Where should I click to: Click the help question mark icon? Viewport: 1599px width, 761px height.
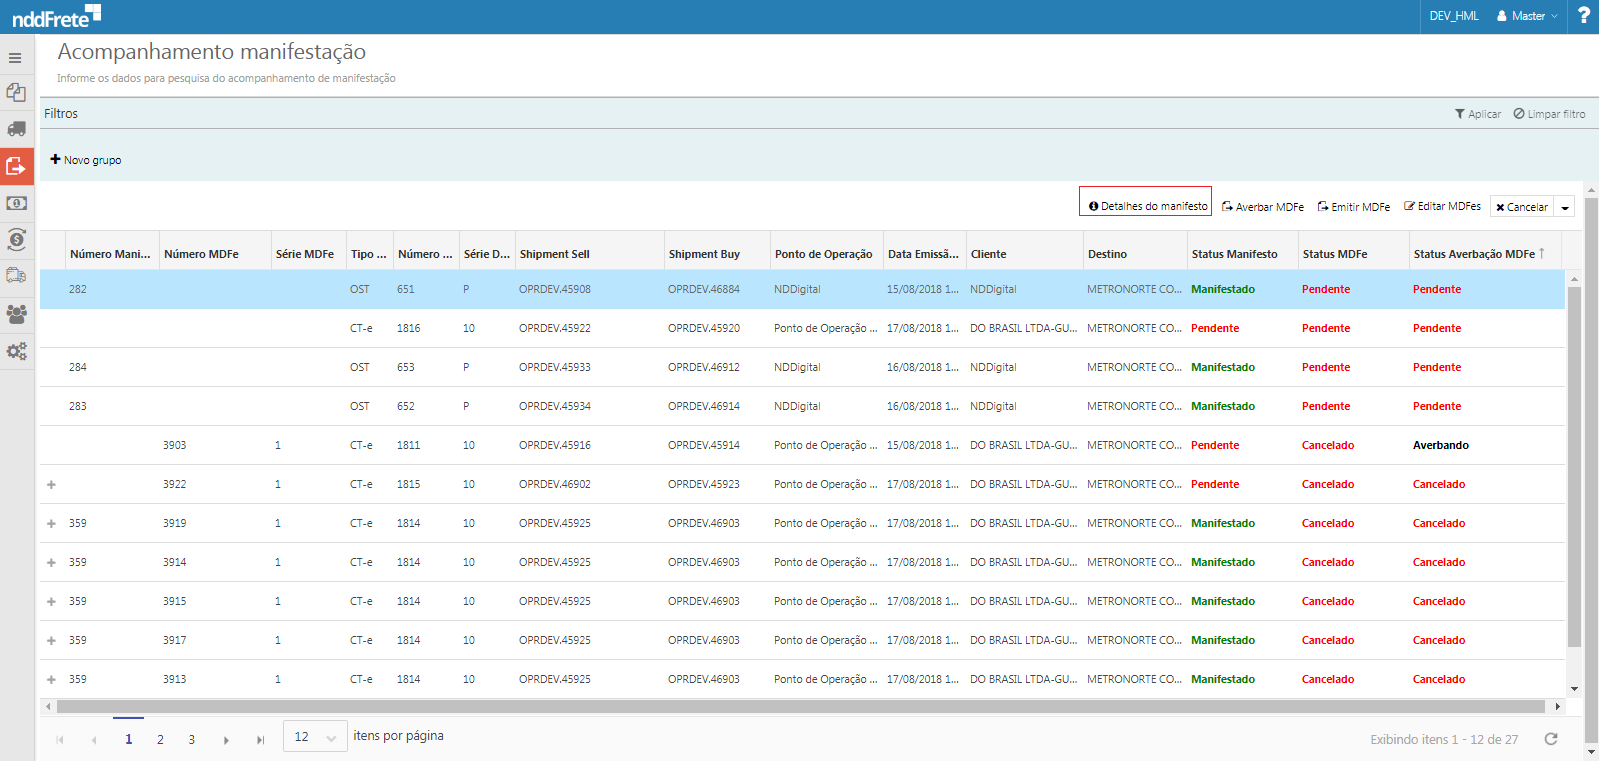pyautogui.click(x=1583, y=16)
